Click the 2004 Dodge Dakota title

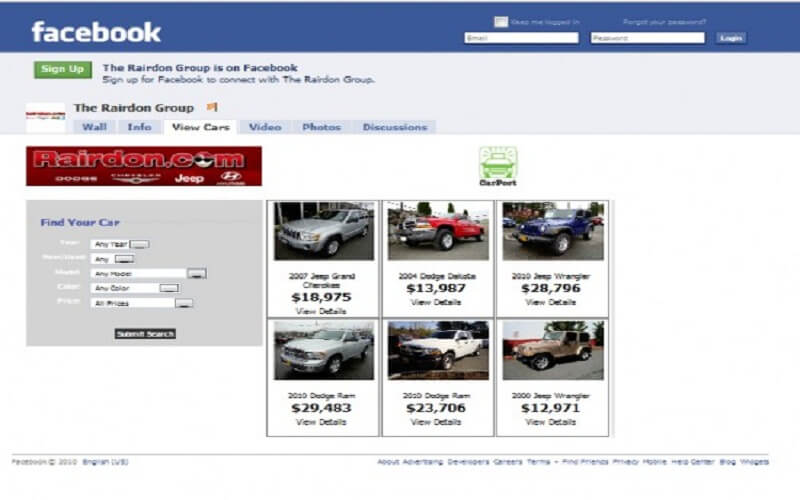437,276
